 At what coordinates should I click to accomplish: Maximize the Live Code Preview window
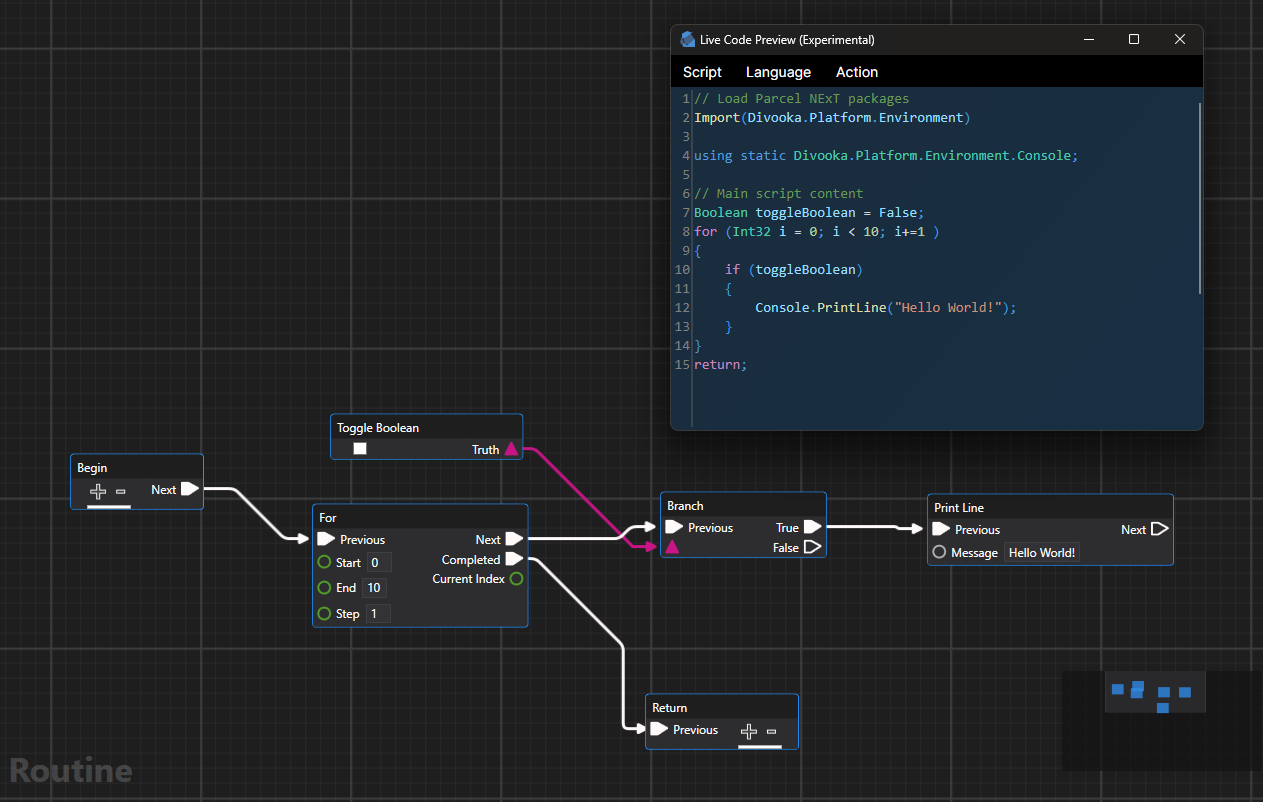(1134, 40)
